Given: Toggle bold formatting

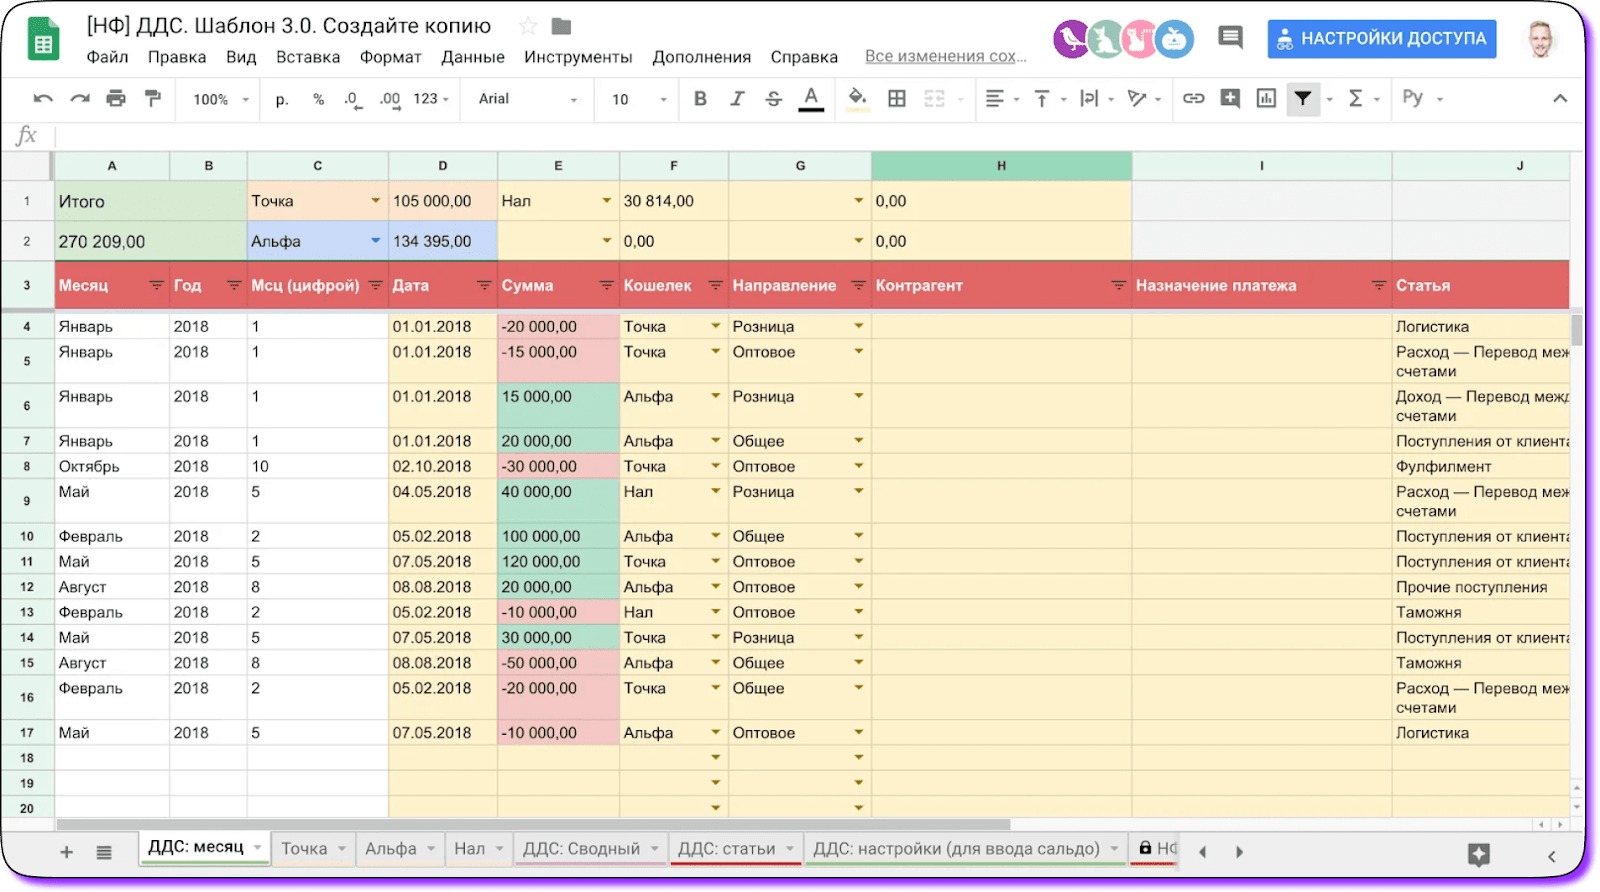Looking at the screenshot, I should [700, 98].
